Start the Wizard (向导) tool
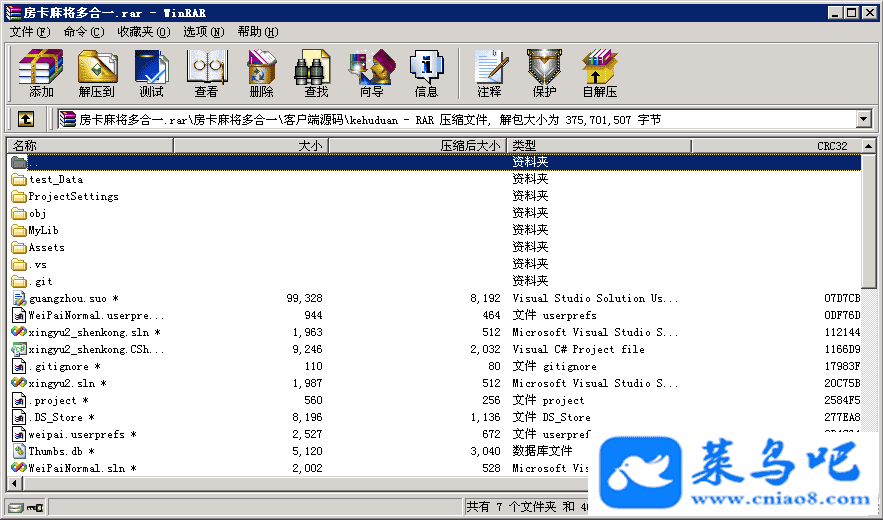 (x=371, y=73)
